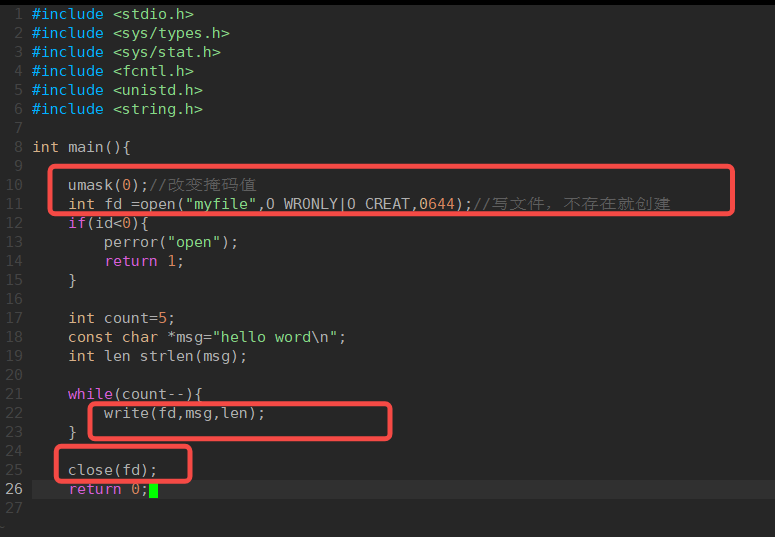Click closing brace on line 23
This screenshot has height=537, width=775.
[73, 432]
